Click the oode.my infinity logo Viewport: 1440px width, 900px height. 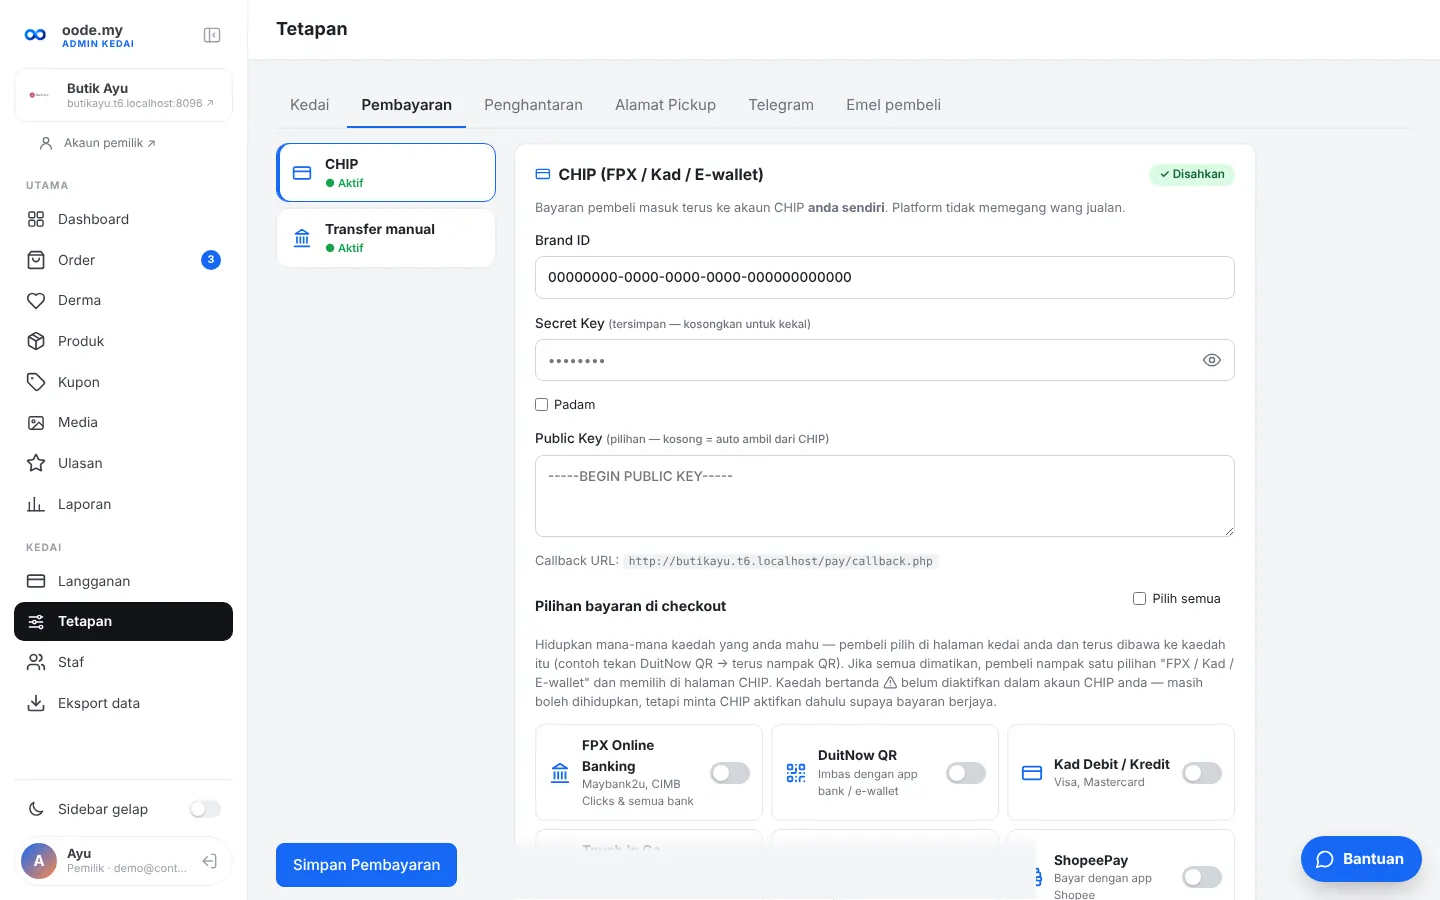[x=35, y=35]
